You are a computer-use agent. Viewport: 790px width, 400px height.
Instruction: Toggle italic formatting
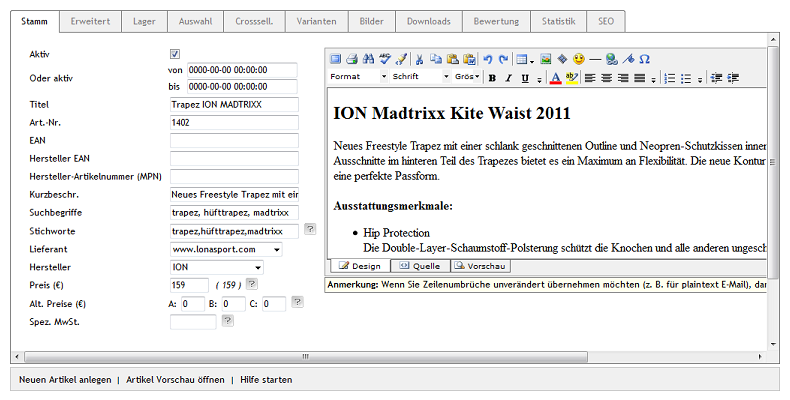(x=508, y=78)
